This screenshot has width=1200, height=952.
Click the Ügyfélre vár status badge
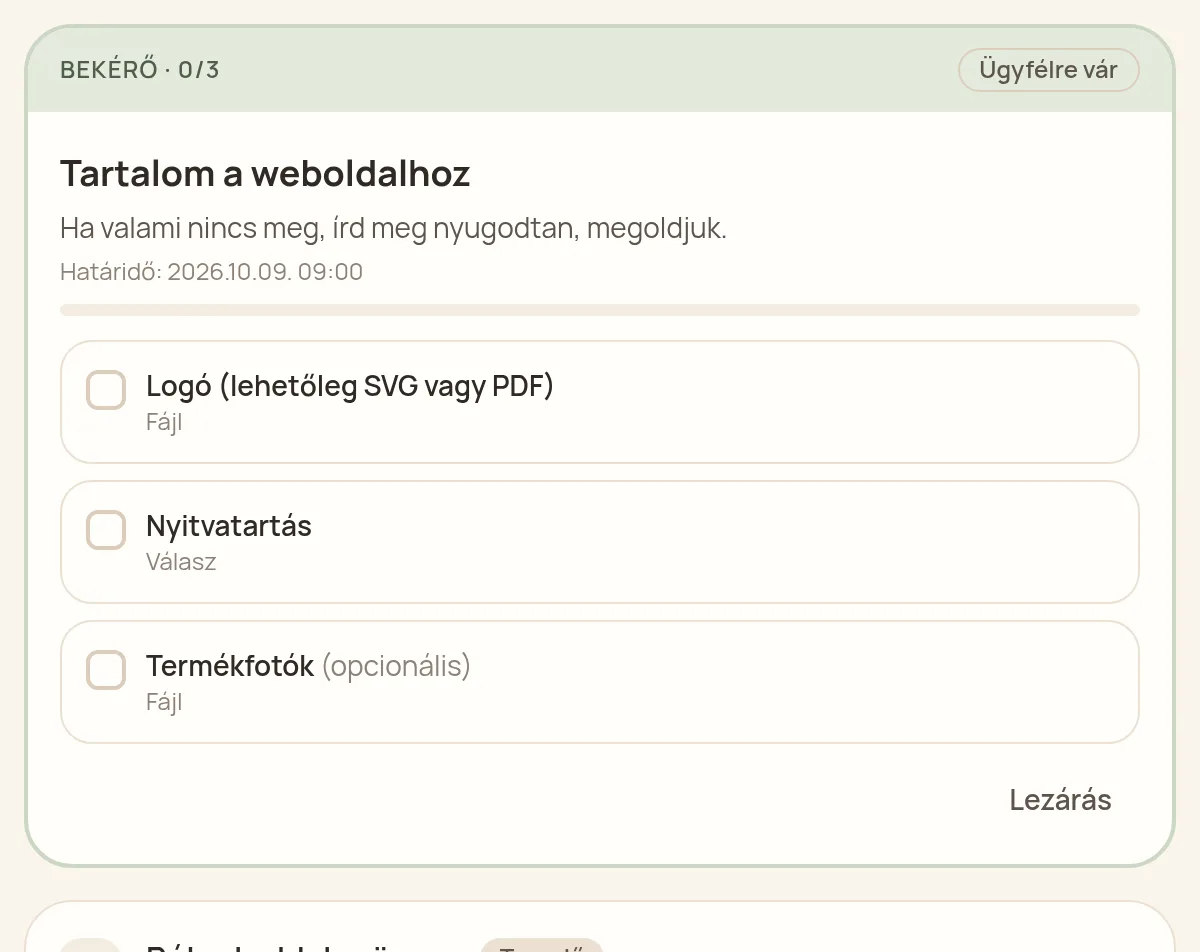coord(1048,70)
